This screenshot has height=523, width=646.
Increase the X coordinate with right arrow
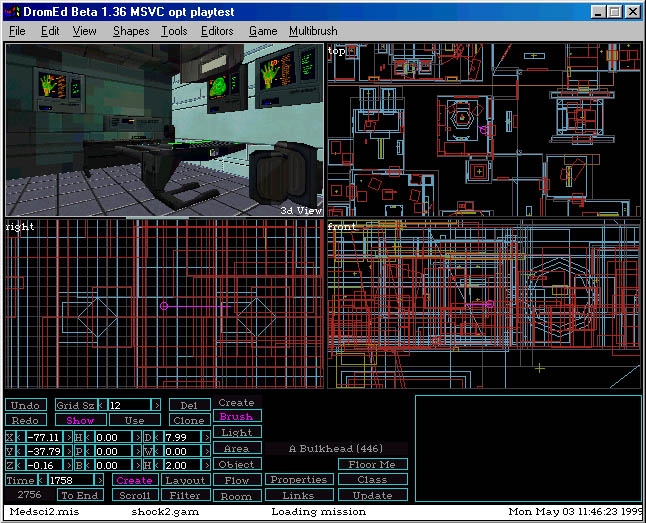click(x=68, y=437)
